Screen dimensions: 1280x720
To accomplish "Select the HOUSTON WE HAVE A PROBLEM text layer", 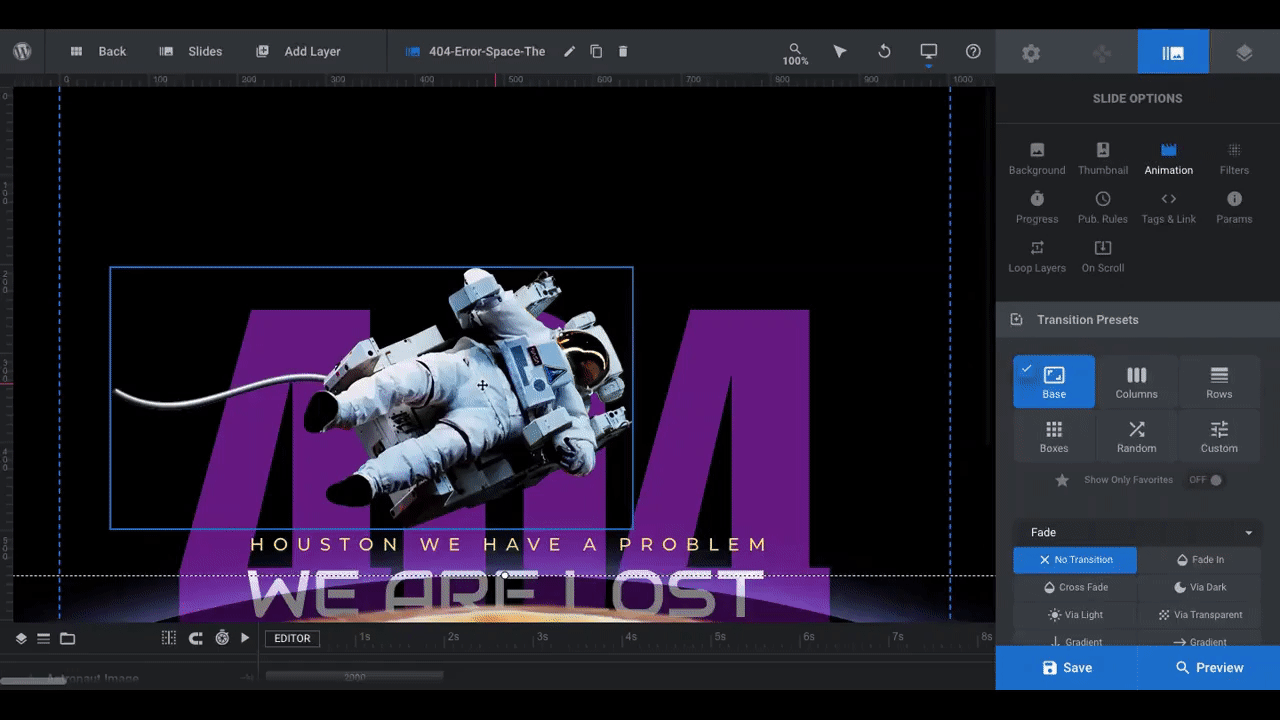I will (x=508, y=545).
